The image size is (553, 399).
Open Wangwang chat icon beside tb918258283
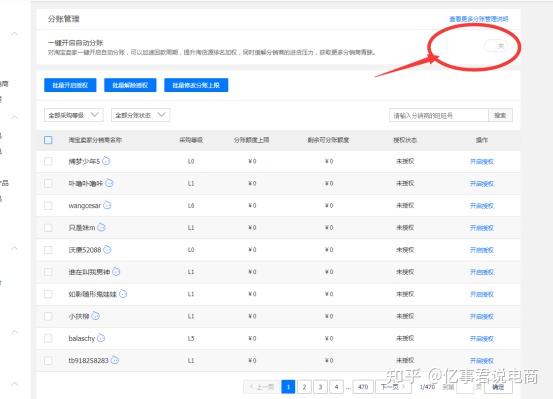[x=115, y=360]
